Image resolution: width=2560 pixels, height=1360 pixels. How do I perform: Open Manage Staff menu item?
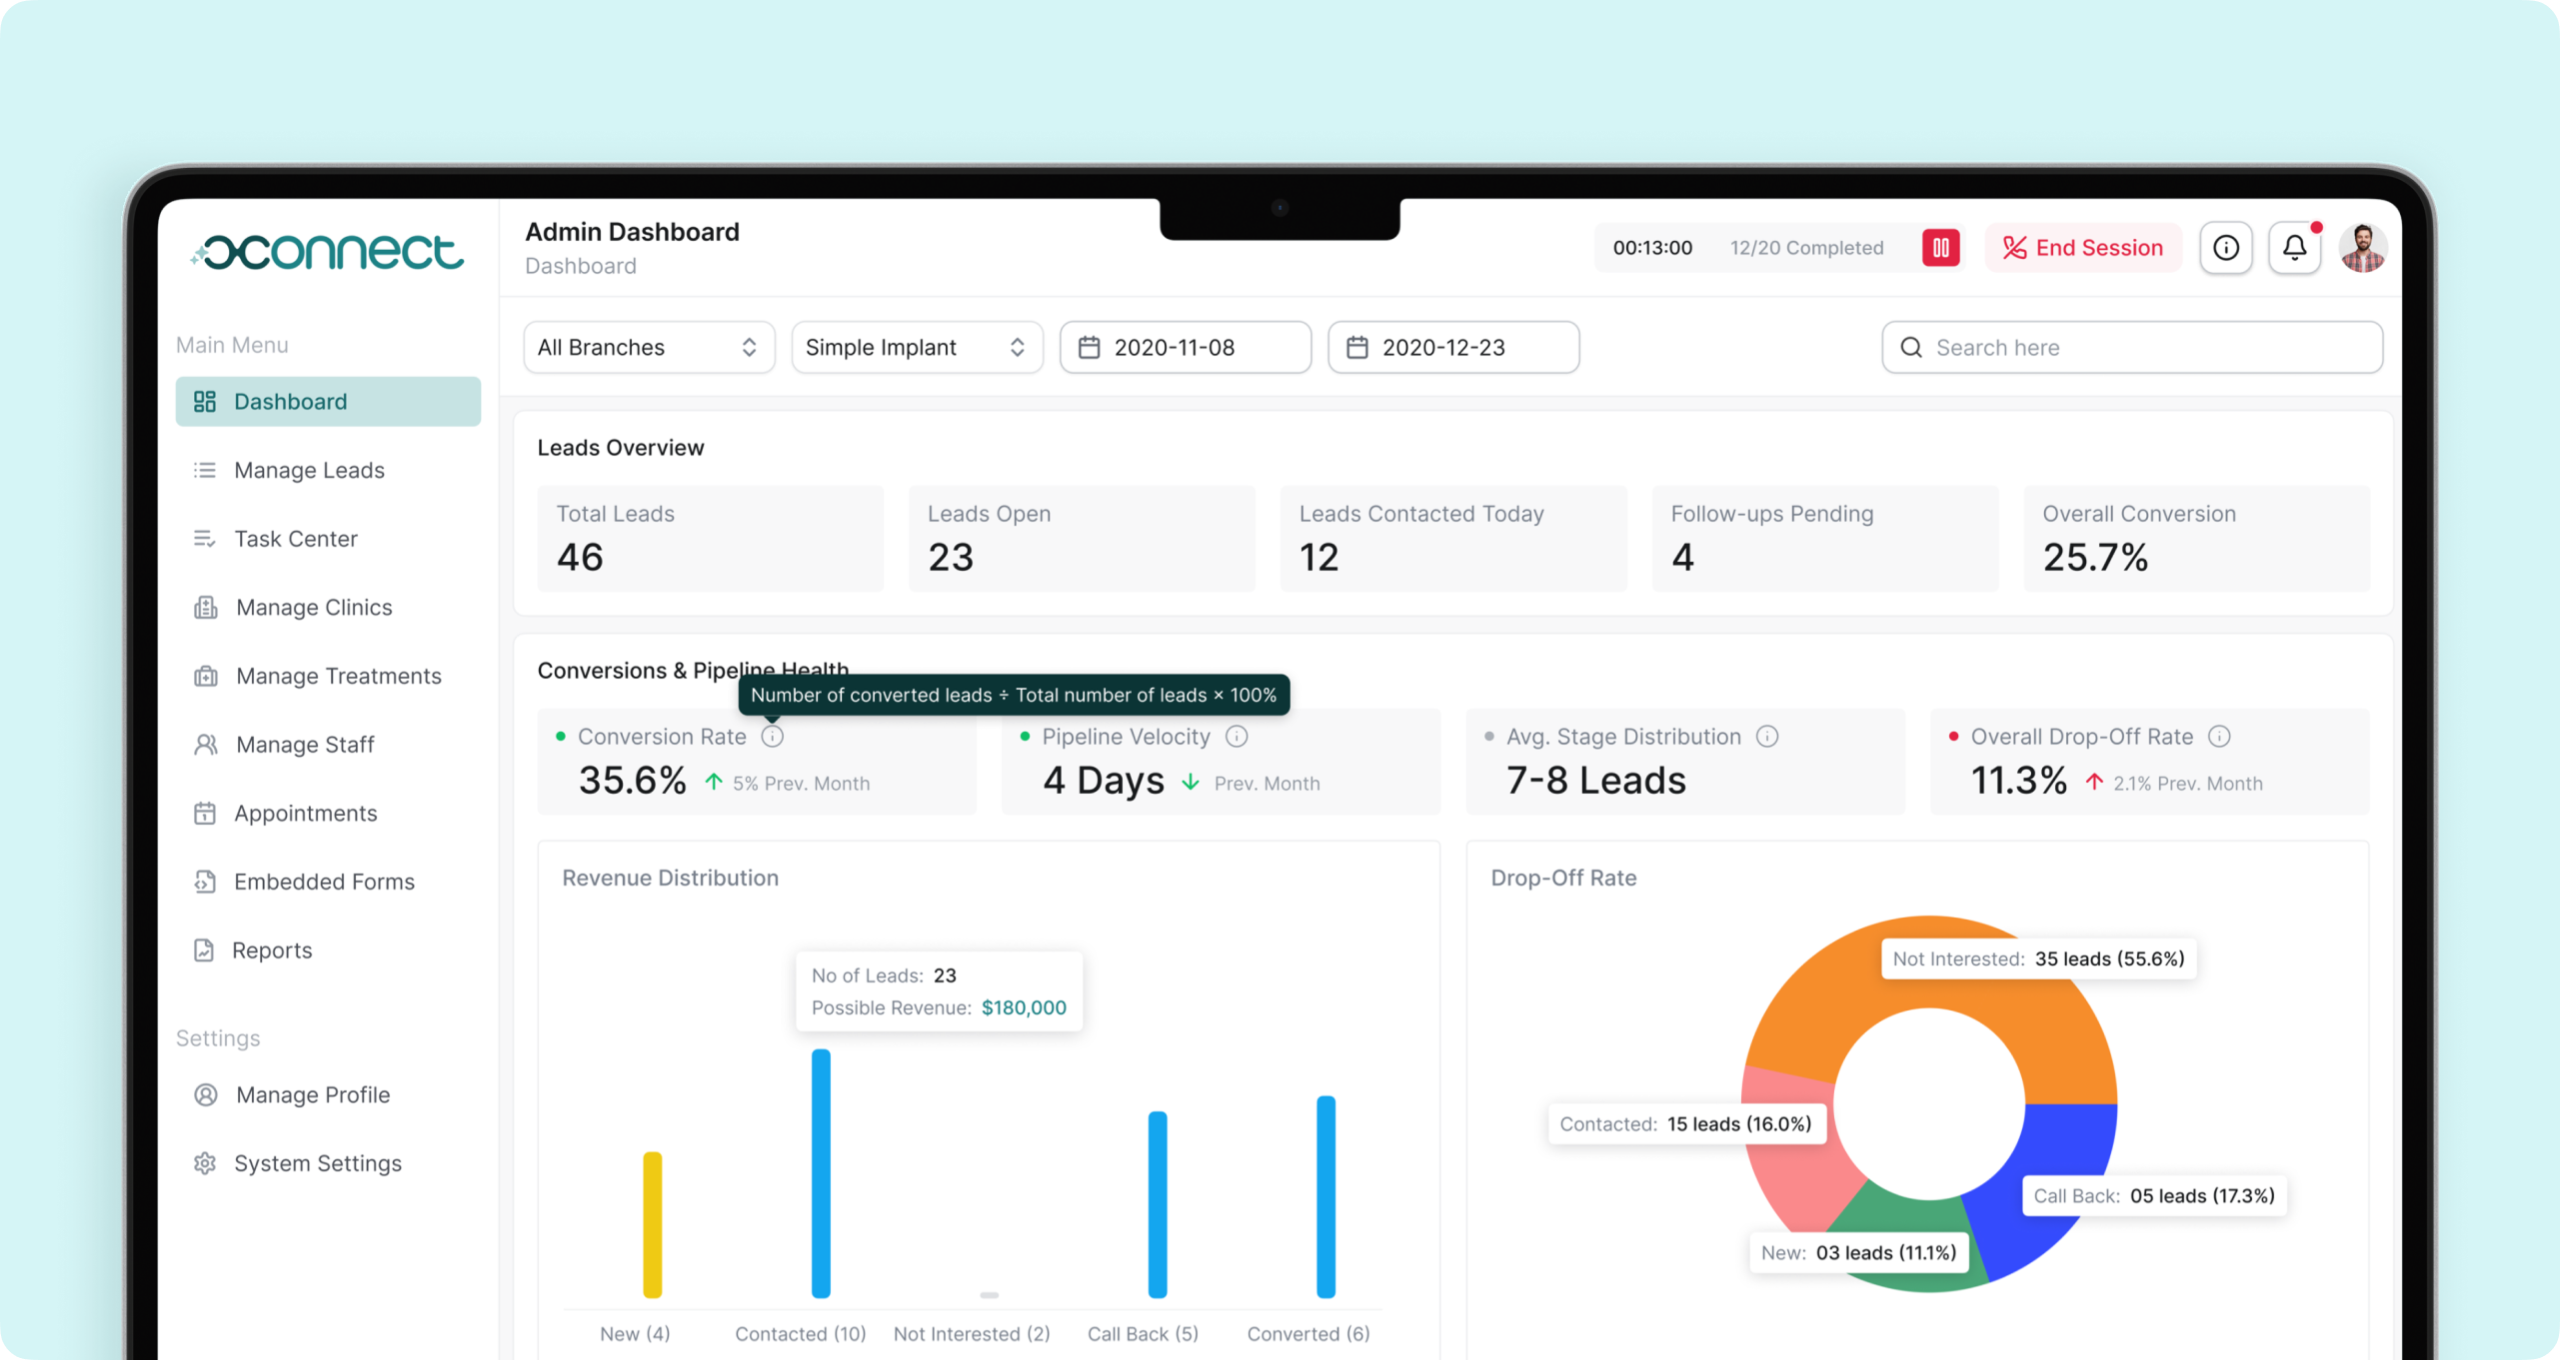[x=328, y=745]
